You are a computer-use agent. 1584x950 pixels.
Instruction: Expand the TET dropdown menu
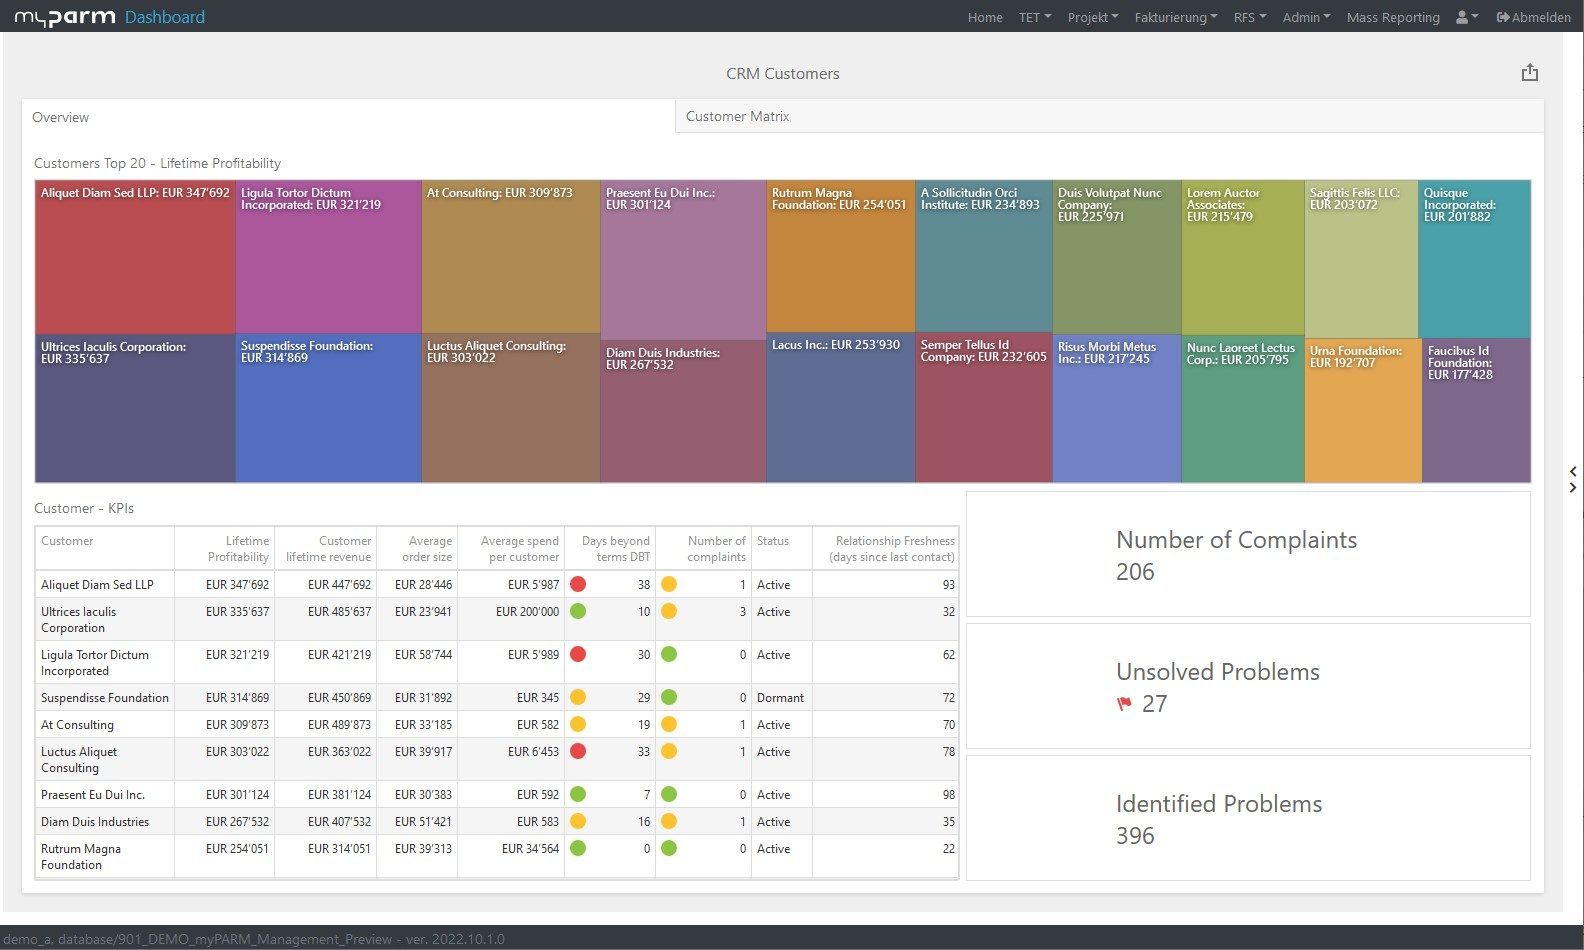pyautogui.click(x=1034, y=17)
